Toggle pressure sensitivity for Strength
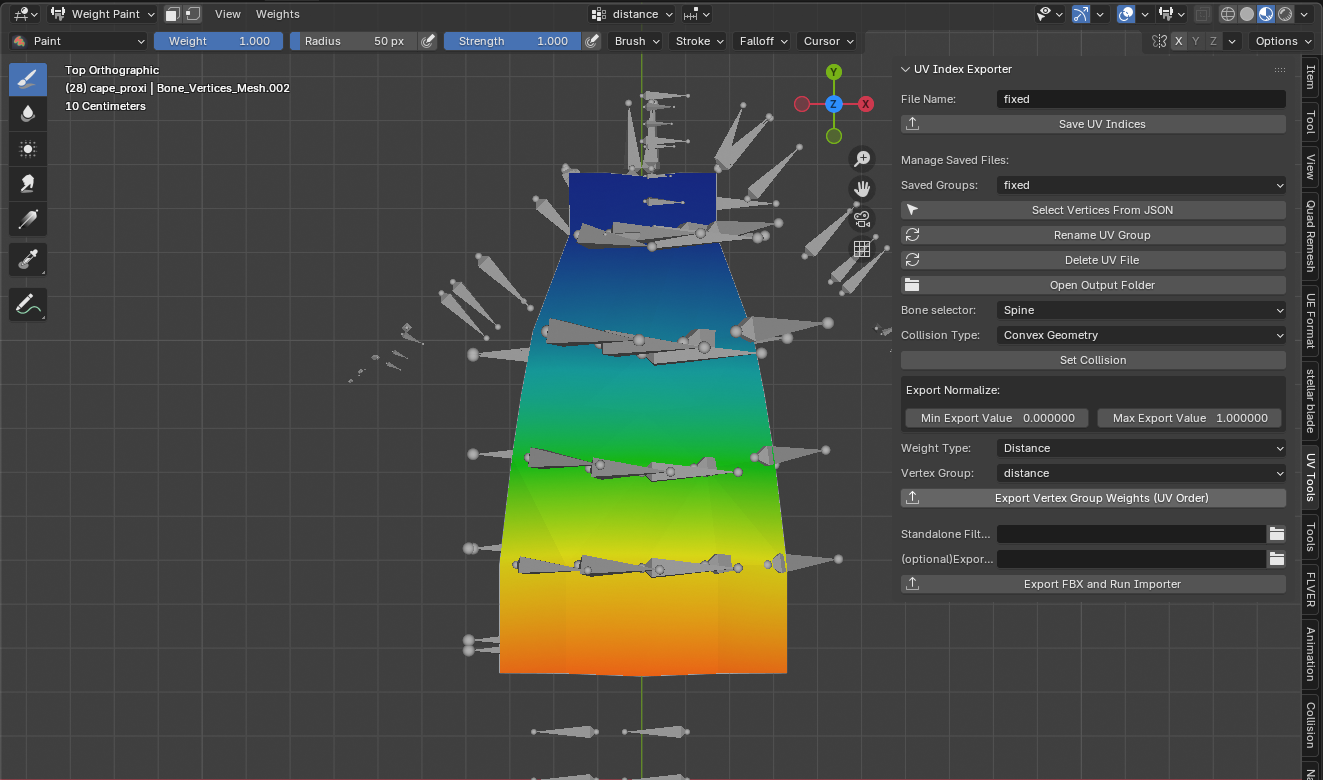This screenshot has height=780, width=1323. click(591, 41)
